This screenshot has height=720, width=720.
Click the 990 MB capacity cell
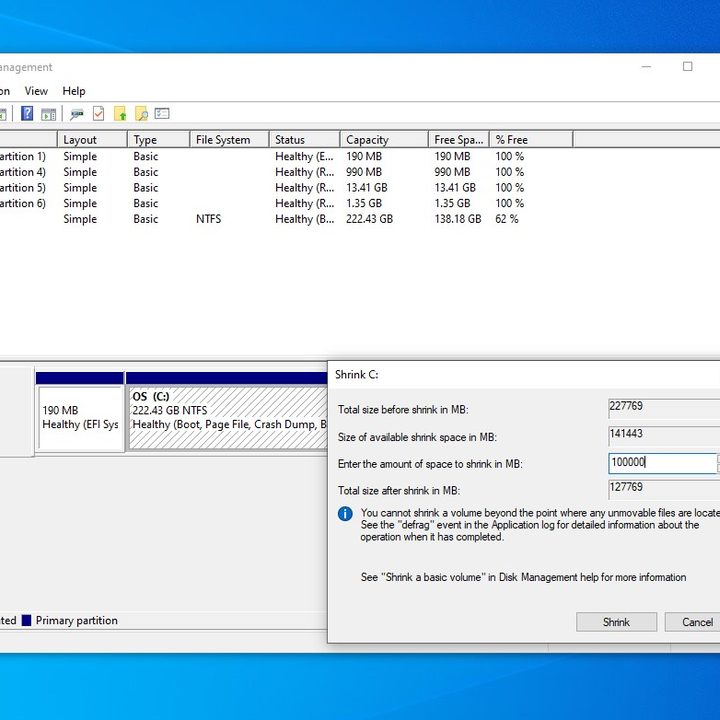[x=364, y=172]
